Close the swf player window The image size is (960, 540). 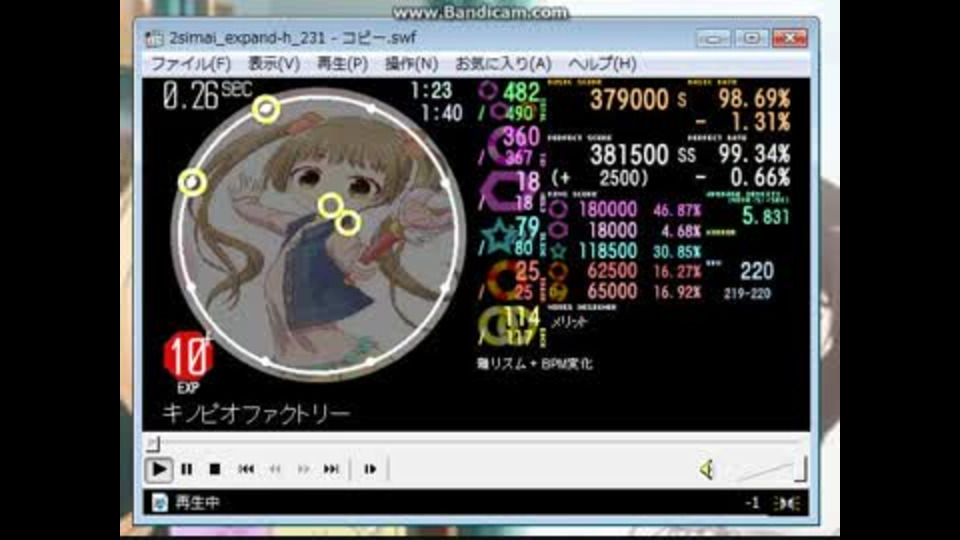(790, 39)
